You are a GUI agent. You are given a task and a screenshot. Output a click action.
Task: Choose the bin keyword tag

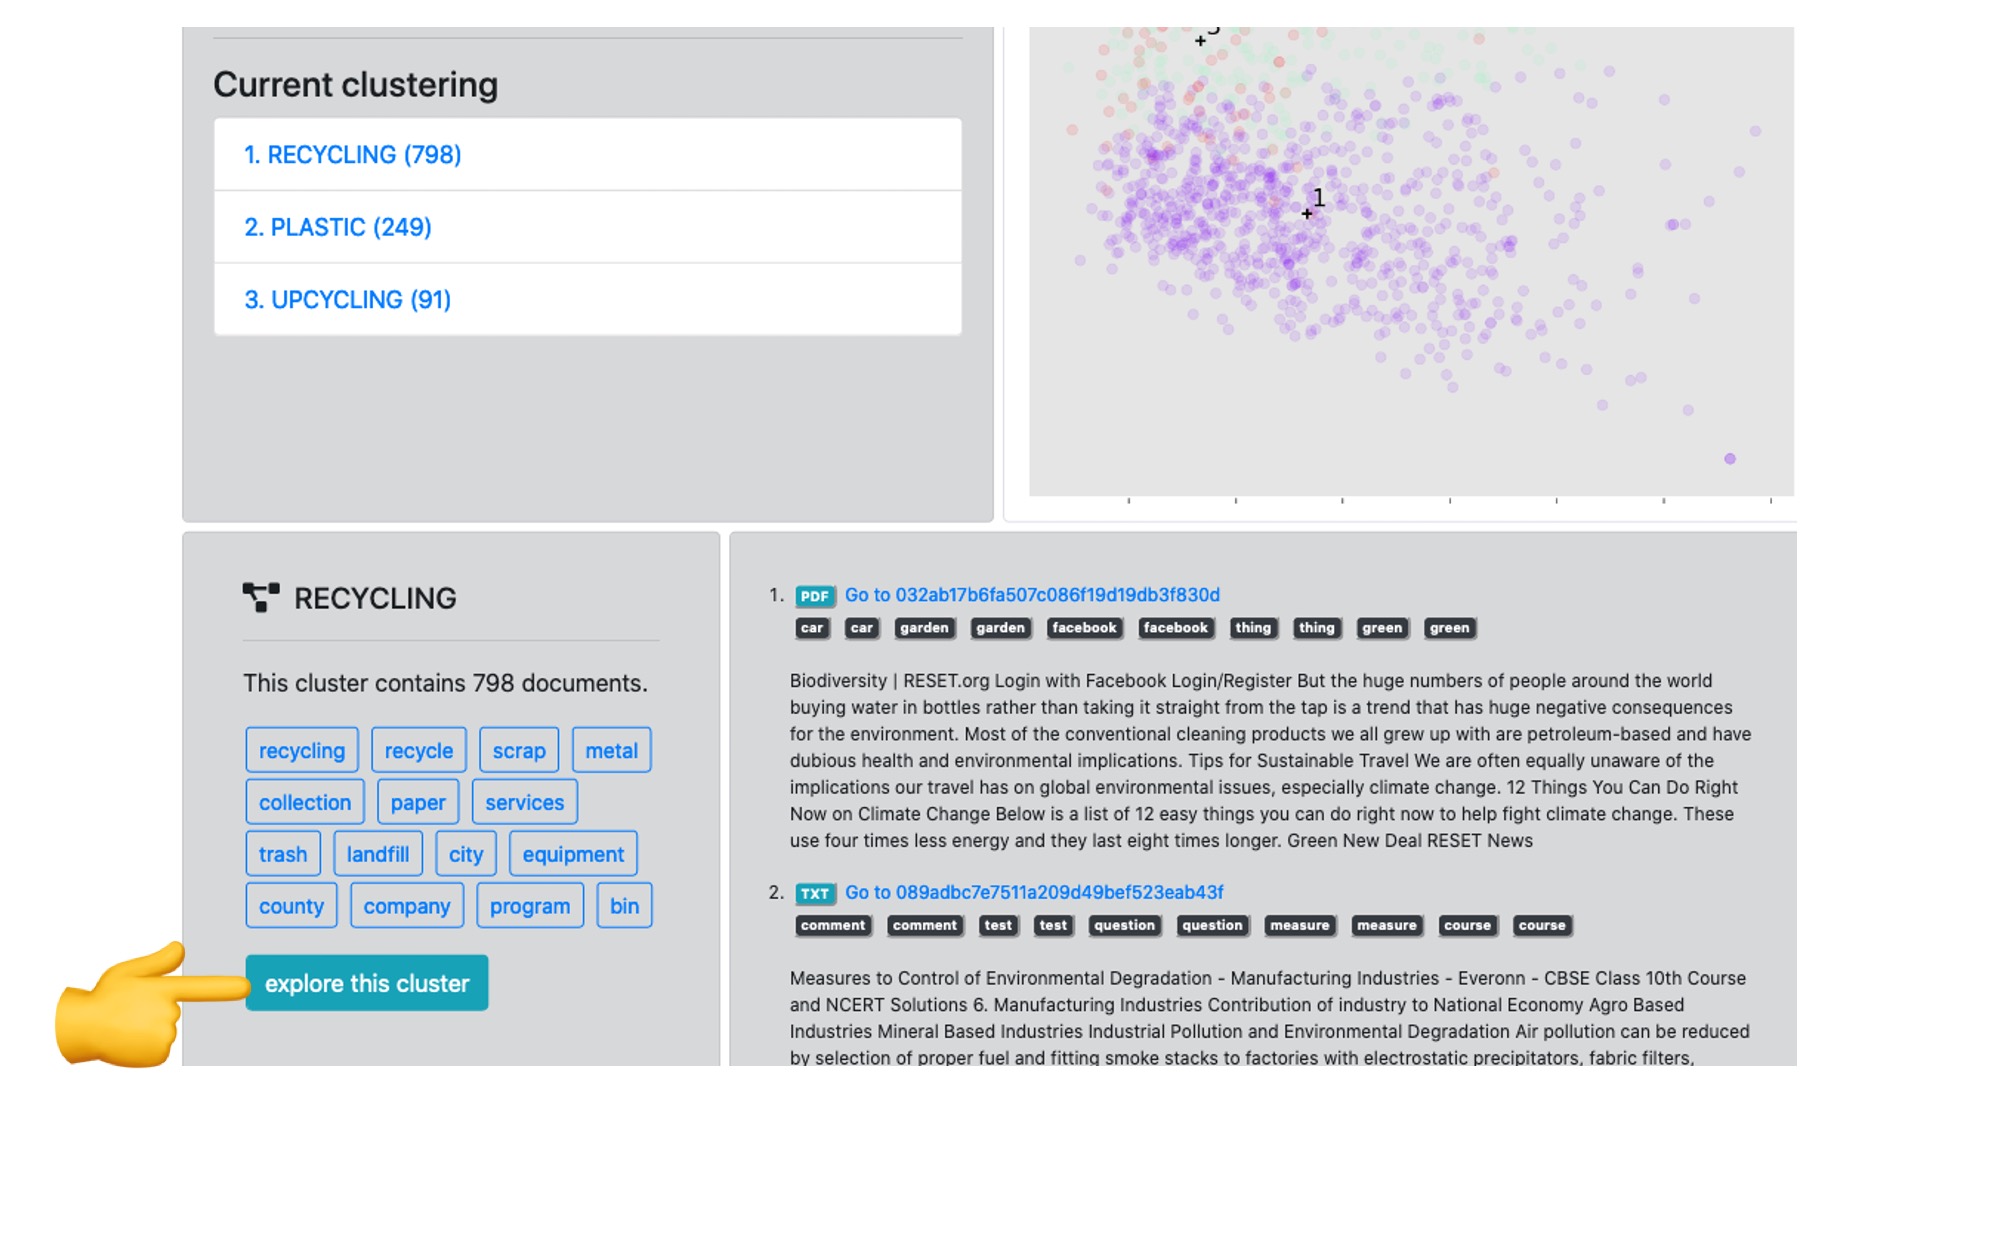pyautogui.click(x=624, y=906)
